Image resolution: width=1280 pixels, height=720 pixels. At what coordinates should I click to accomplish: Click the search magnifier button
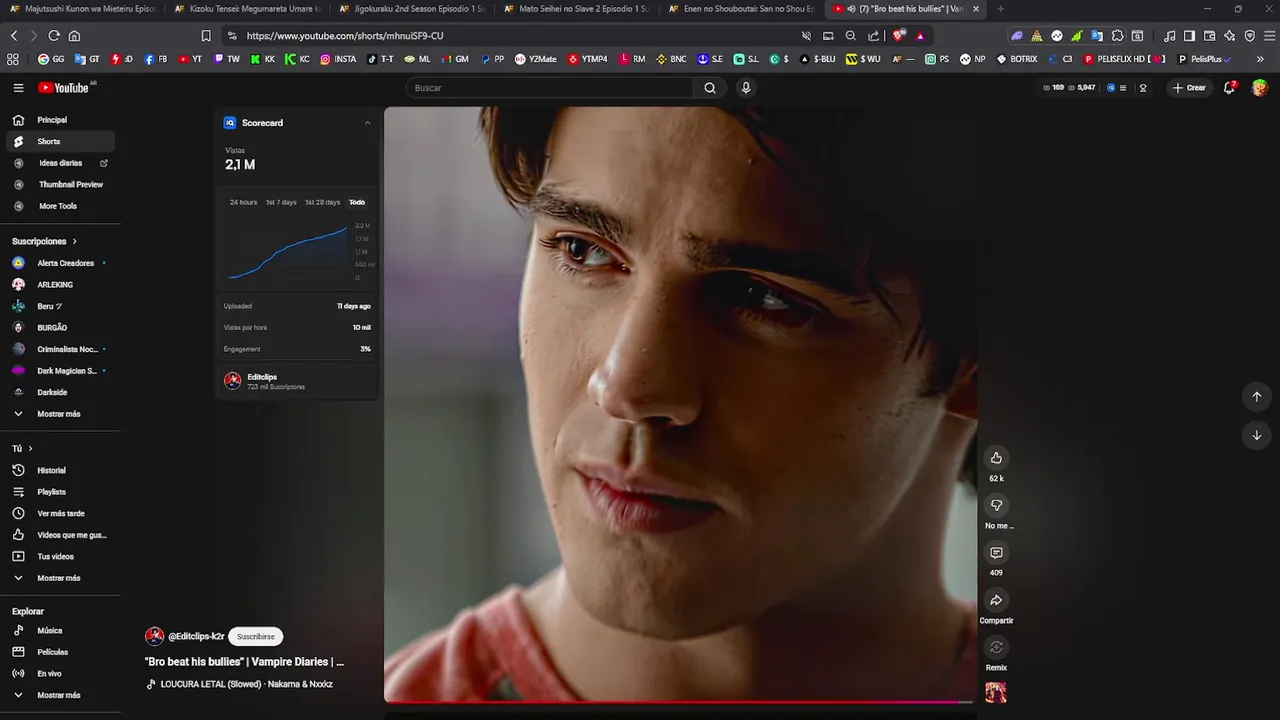(x=710, y=88)
